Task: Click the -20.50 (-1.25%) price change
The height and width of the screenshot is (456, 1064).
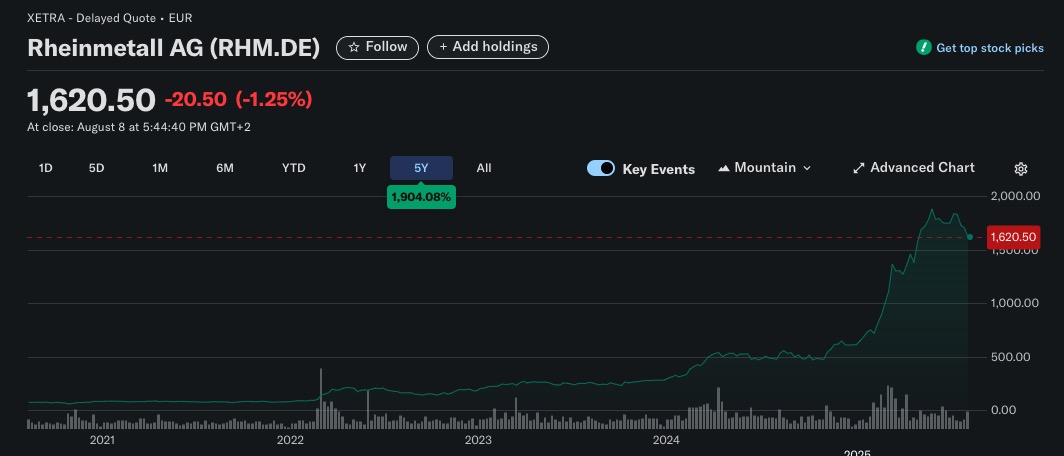Action: pyautogui.click(x=238, y=99)
